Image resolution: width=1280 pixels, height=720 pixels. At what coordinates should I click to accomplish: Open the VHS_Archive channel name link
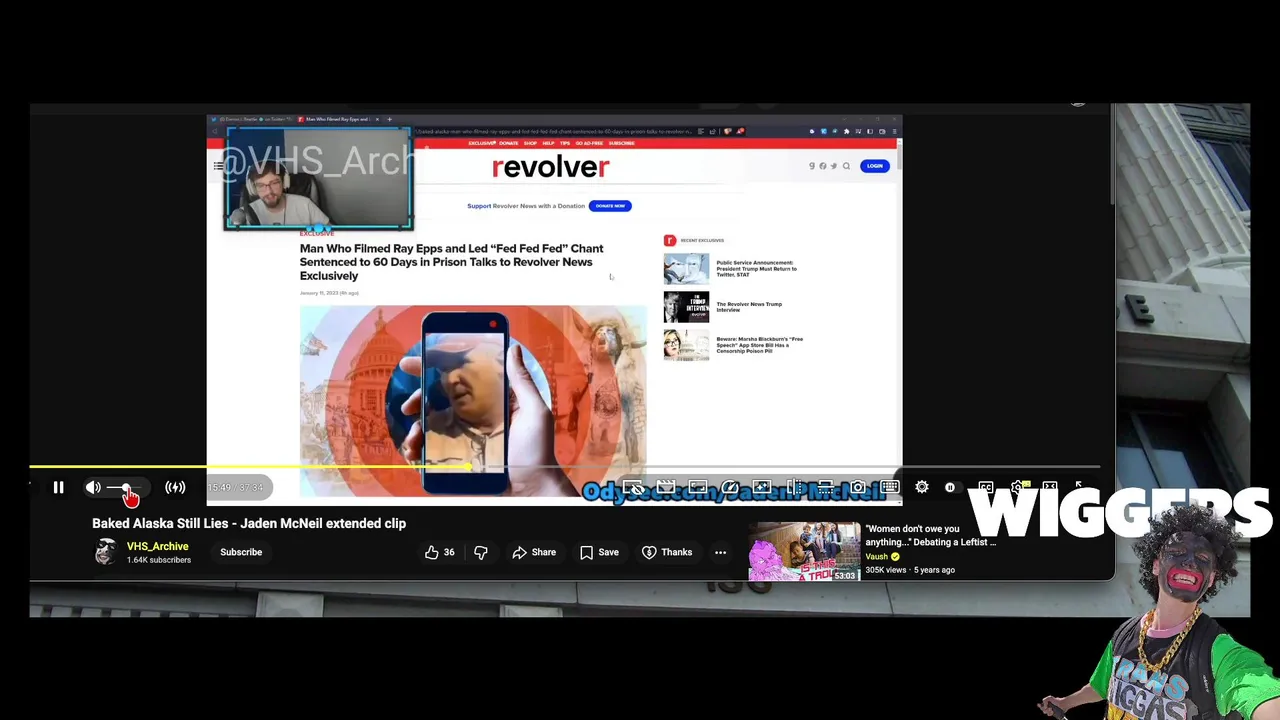[157, 546]
